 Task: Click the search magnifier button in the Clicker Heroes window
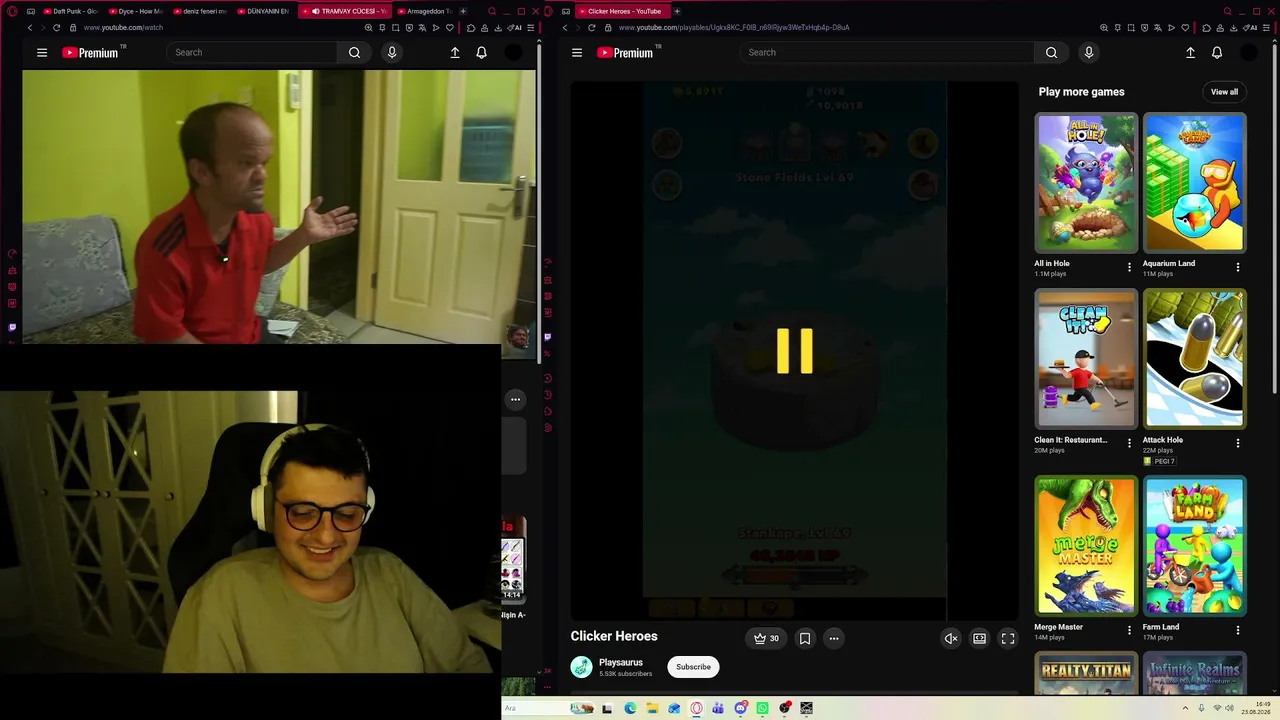tap(1051, 52)
